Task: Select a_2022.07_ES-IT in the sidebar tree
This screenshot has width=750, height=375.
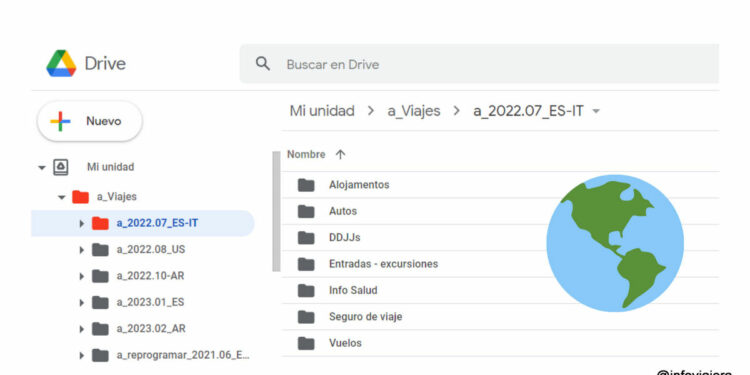Action: 157,223
